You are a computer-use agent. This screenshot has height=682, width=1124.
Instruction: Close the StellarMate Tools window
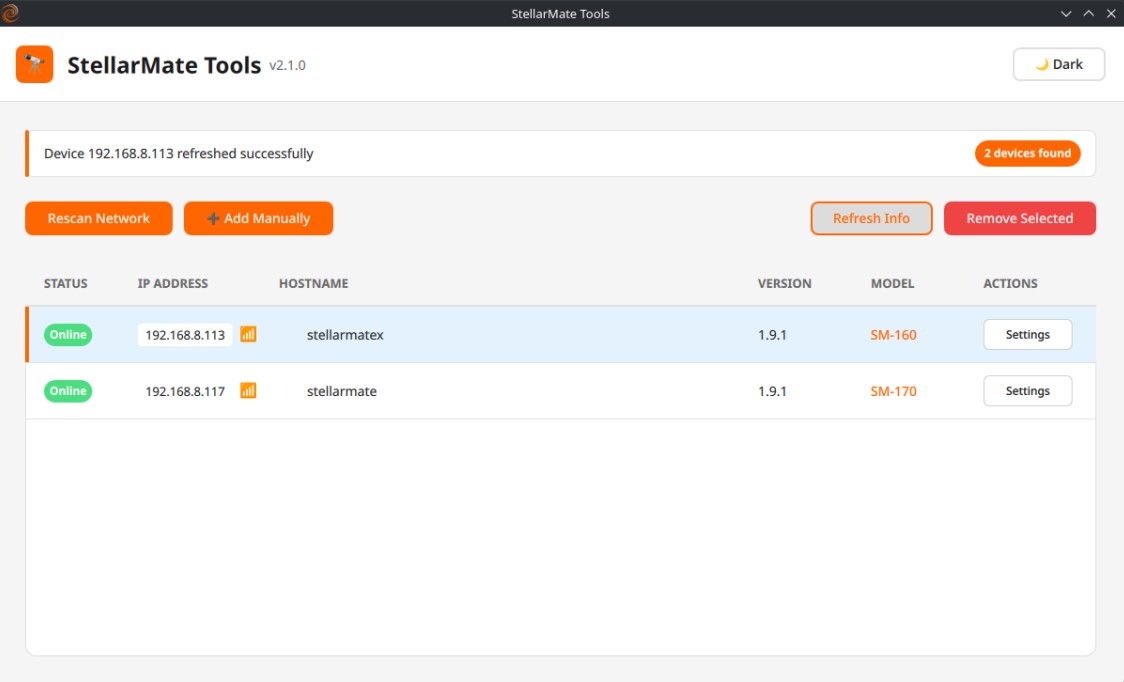(x=1111, y=14)
